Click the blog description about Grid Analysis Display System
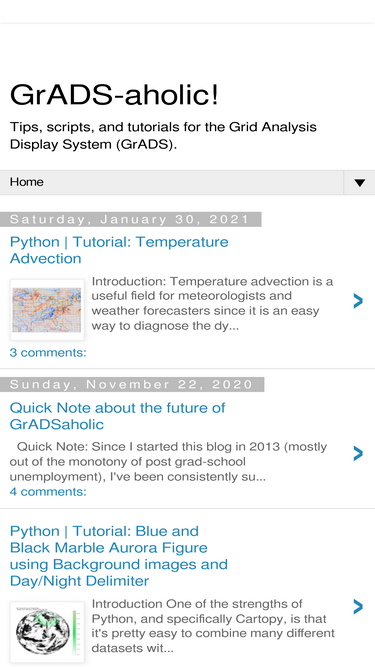The image size is (375, 667). pyautogui.click(x=163, y=136)
